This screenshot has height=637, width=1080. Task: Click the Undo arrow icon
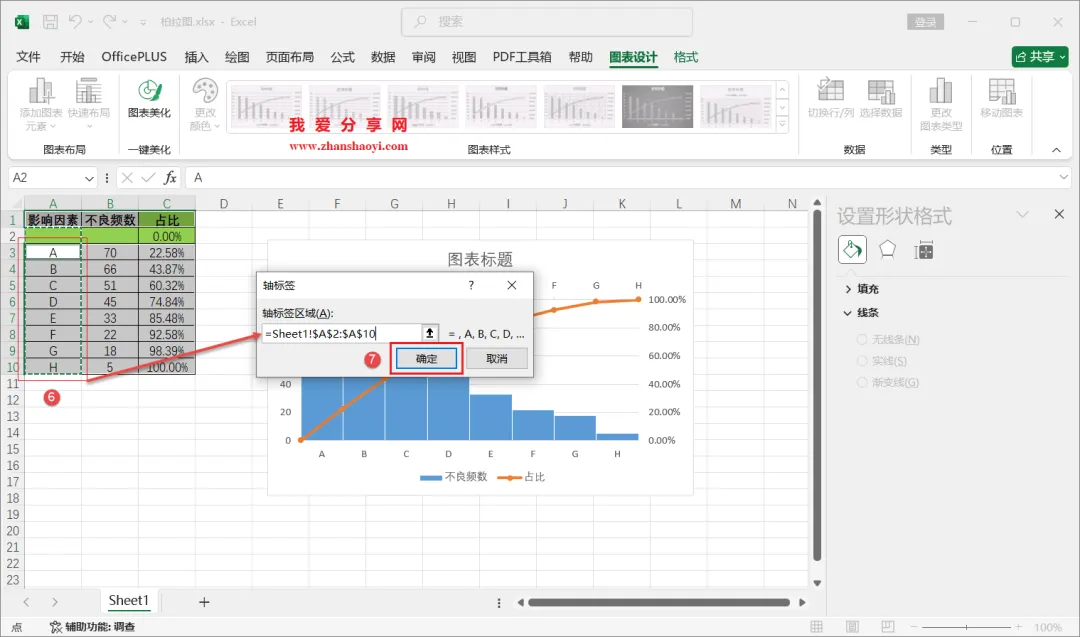click(x=75, y=22)
